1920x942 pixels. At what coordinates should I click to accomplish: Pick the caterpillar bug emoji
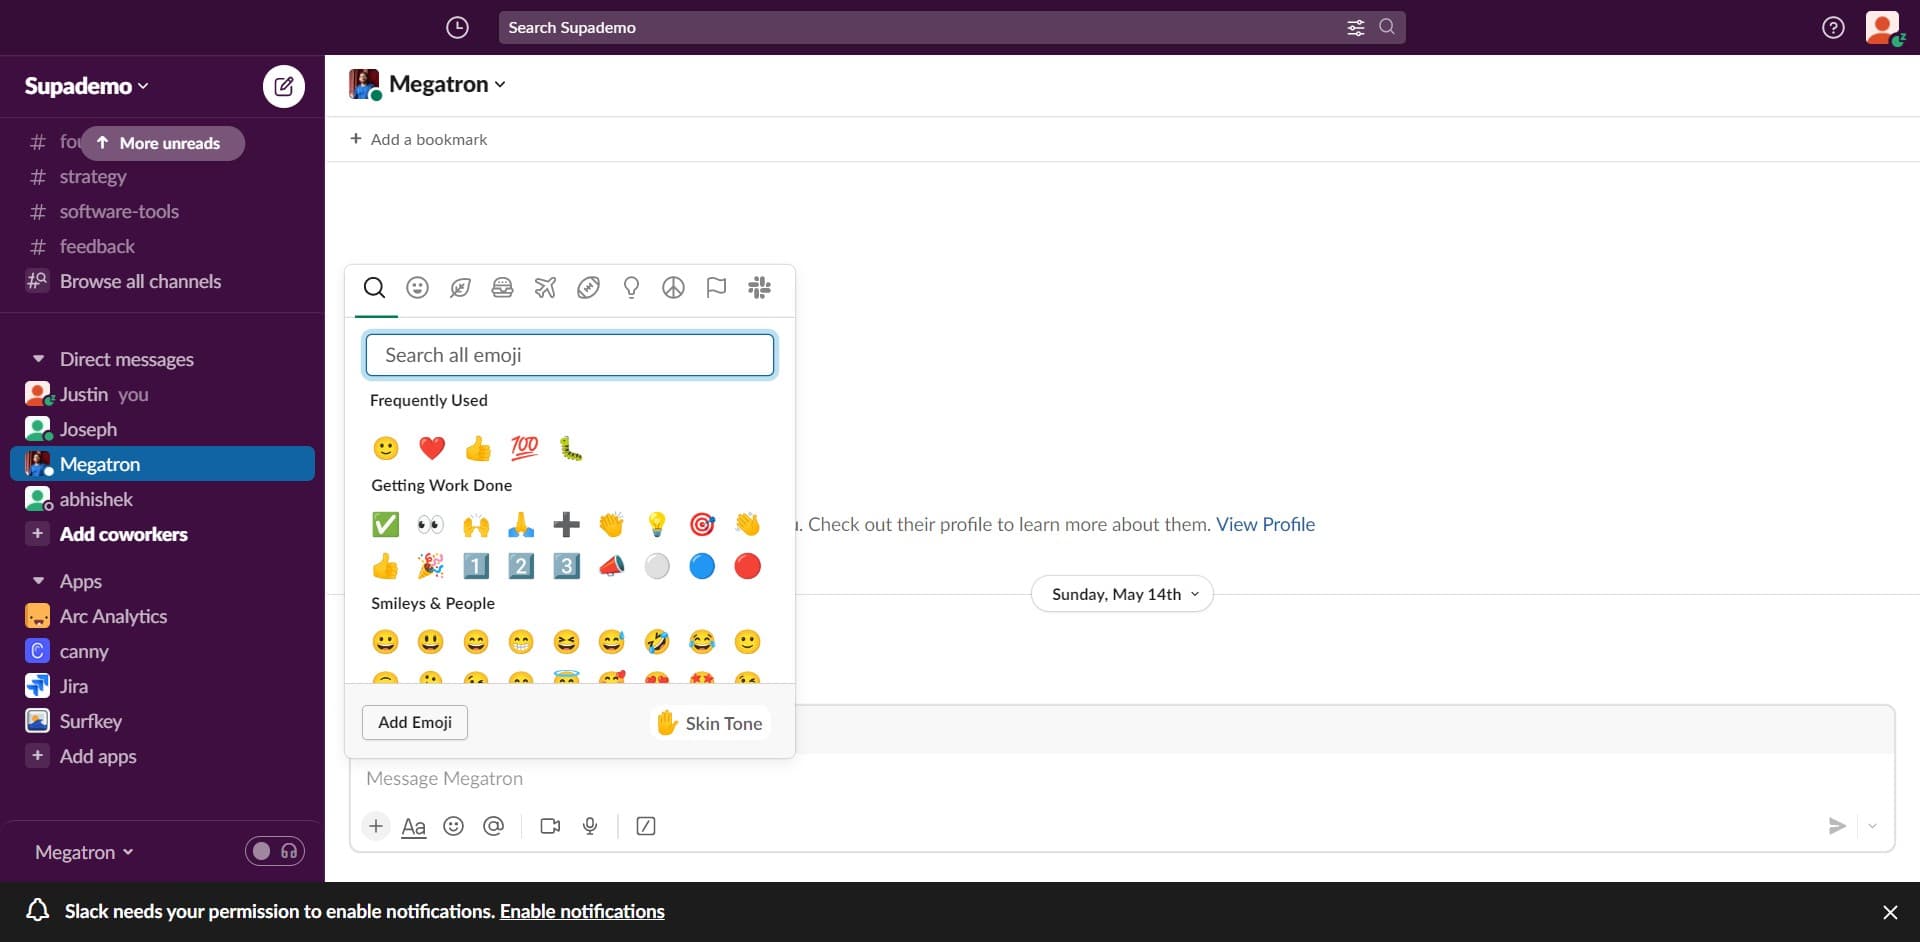tap(570, 448)
